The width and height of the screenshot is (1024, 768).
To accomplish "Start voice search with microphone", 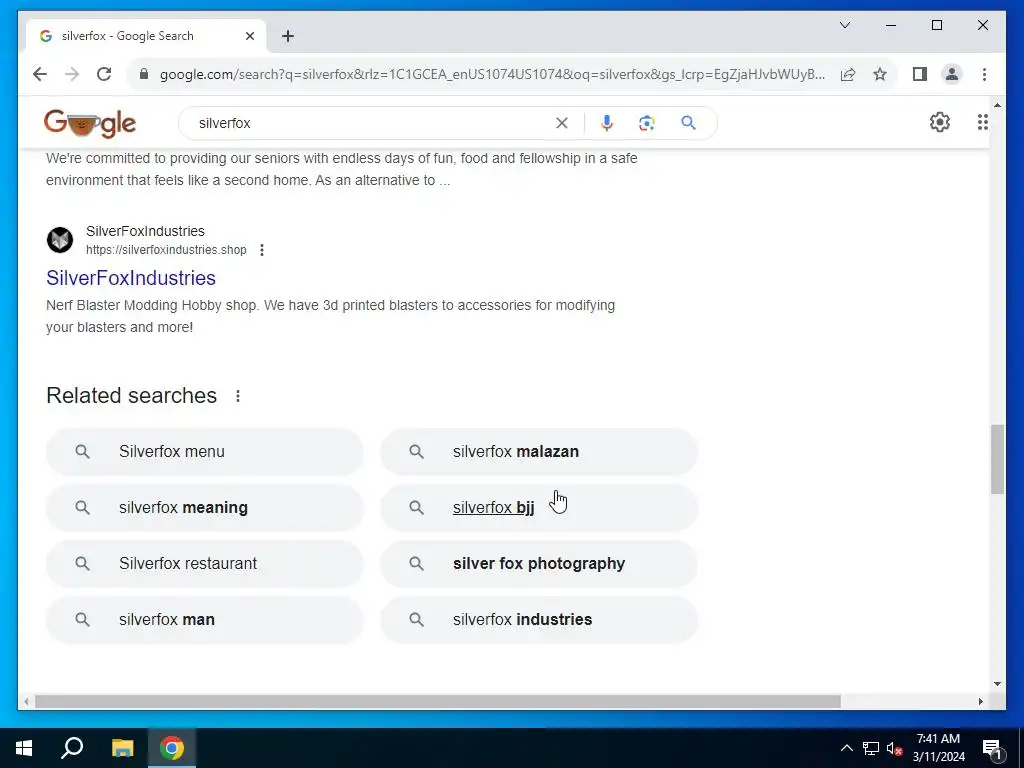I will 607,123.
